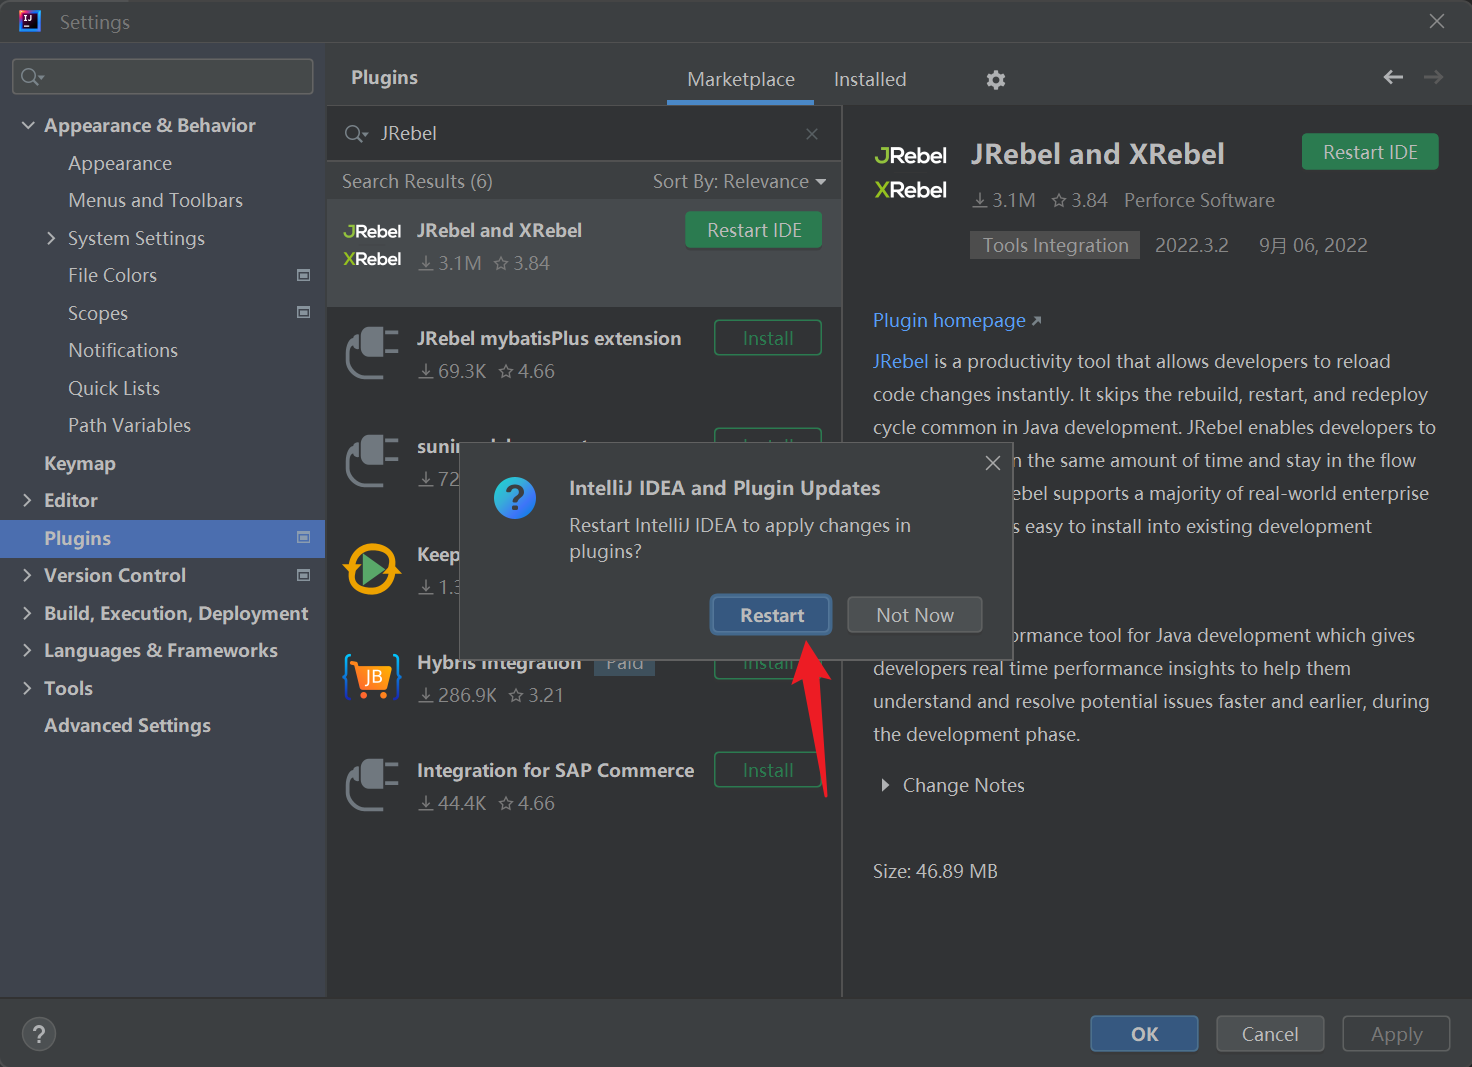
Task: Click the Plugins row settings icon
Action: [x=304, y=537]
